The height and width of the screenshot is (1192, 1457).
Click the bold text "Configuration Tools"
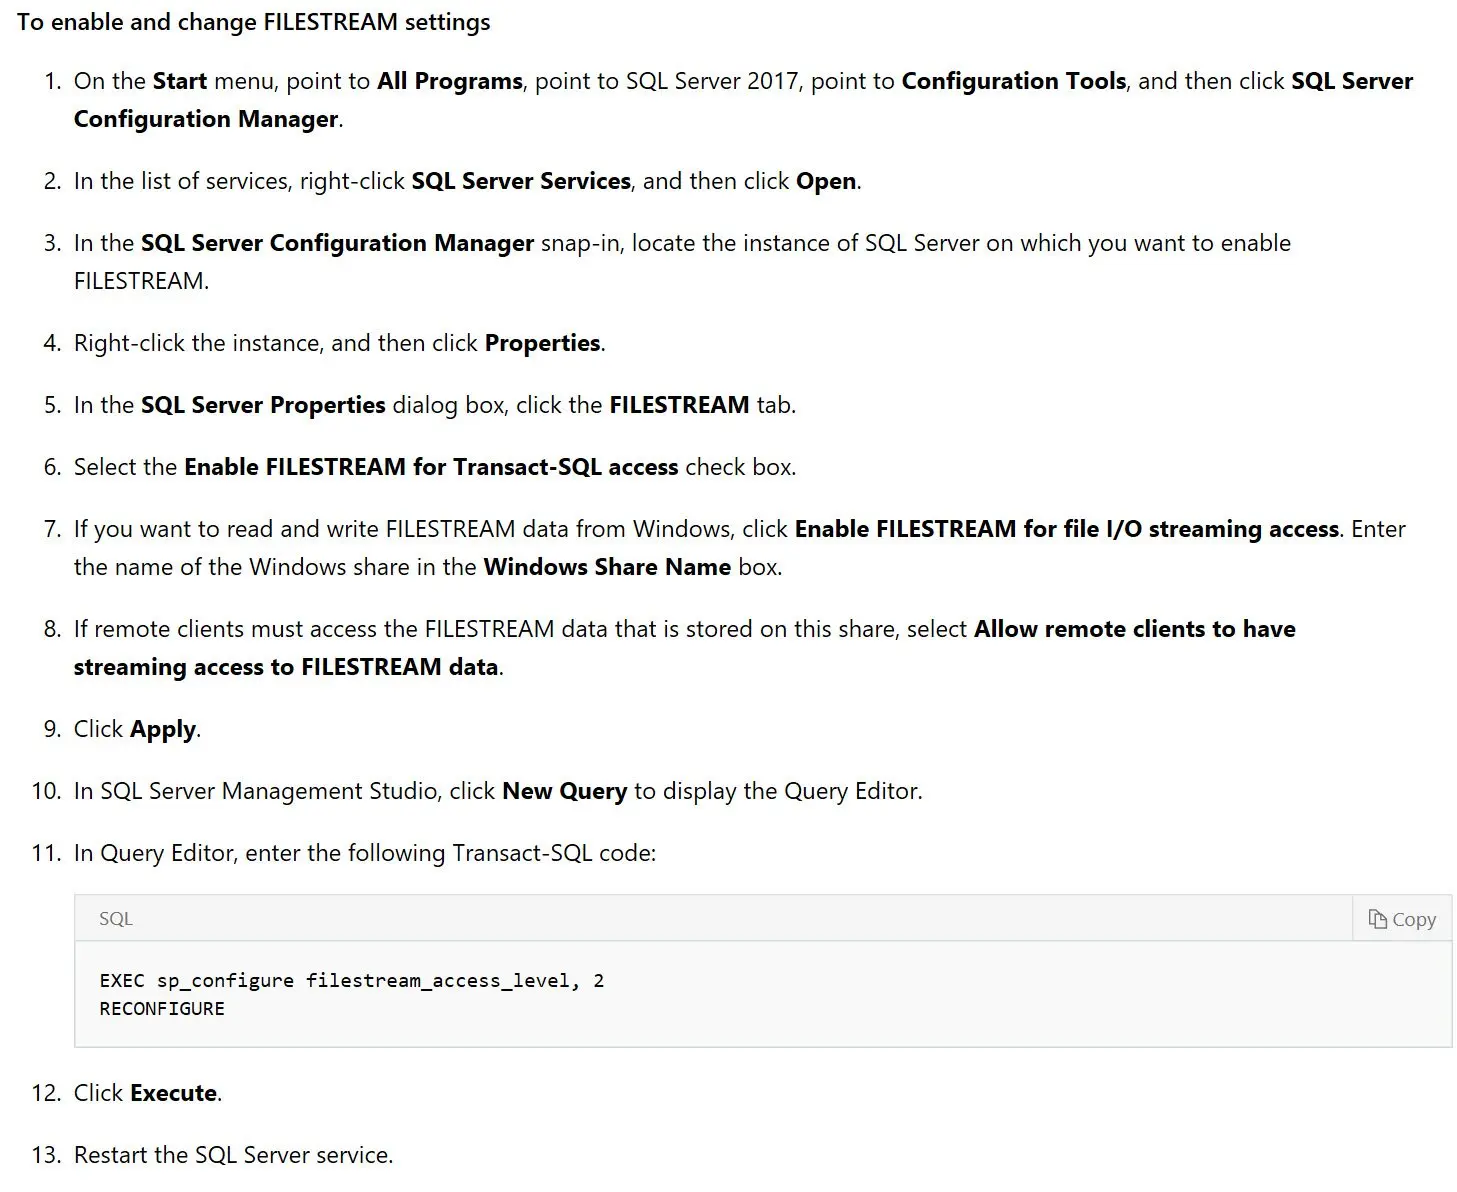1014,81
